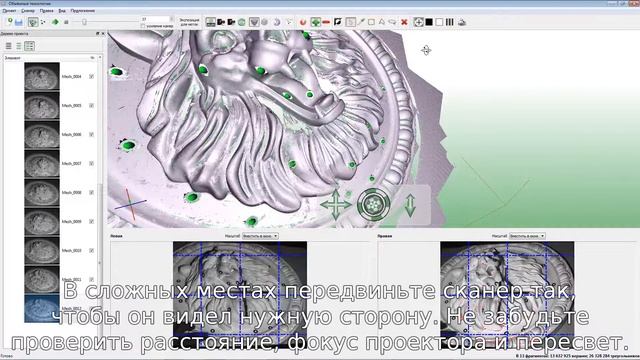Choose the black background swatch
Viewport: 640px width, 360px height.
click(429, 22)
